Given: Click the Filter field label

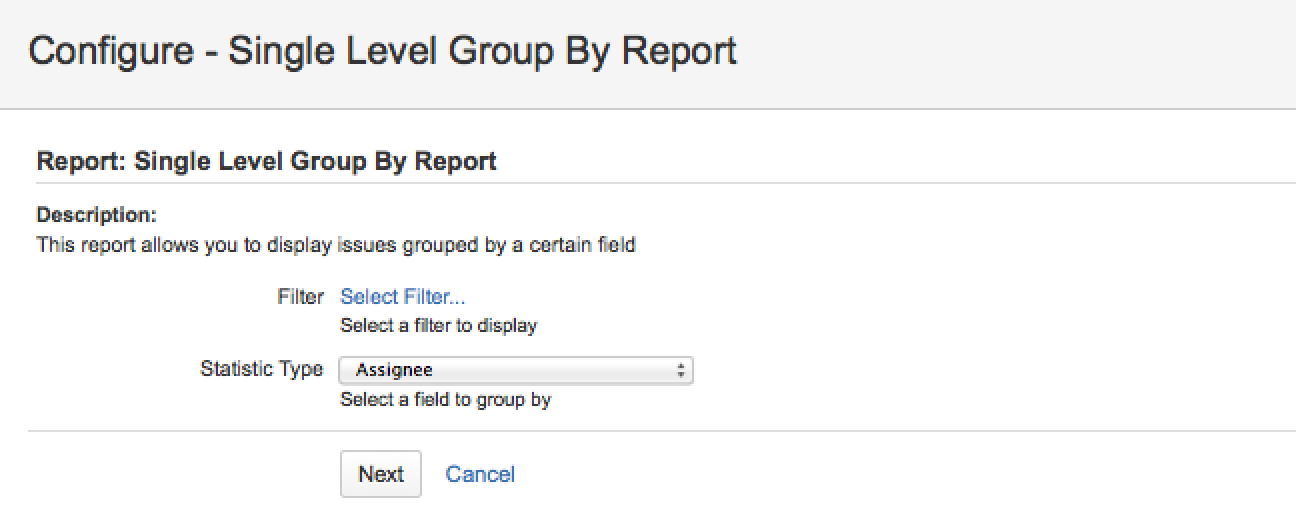Looking at the screenshot, I should 300,297.
